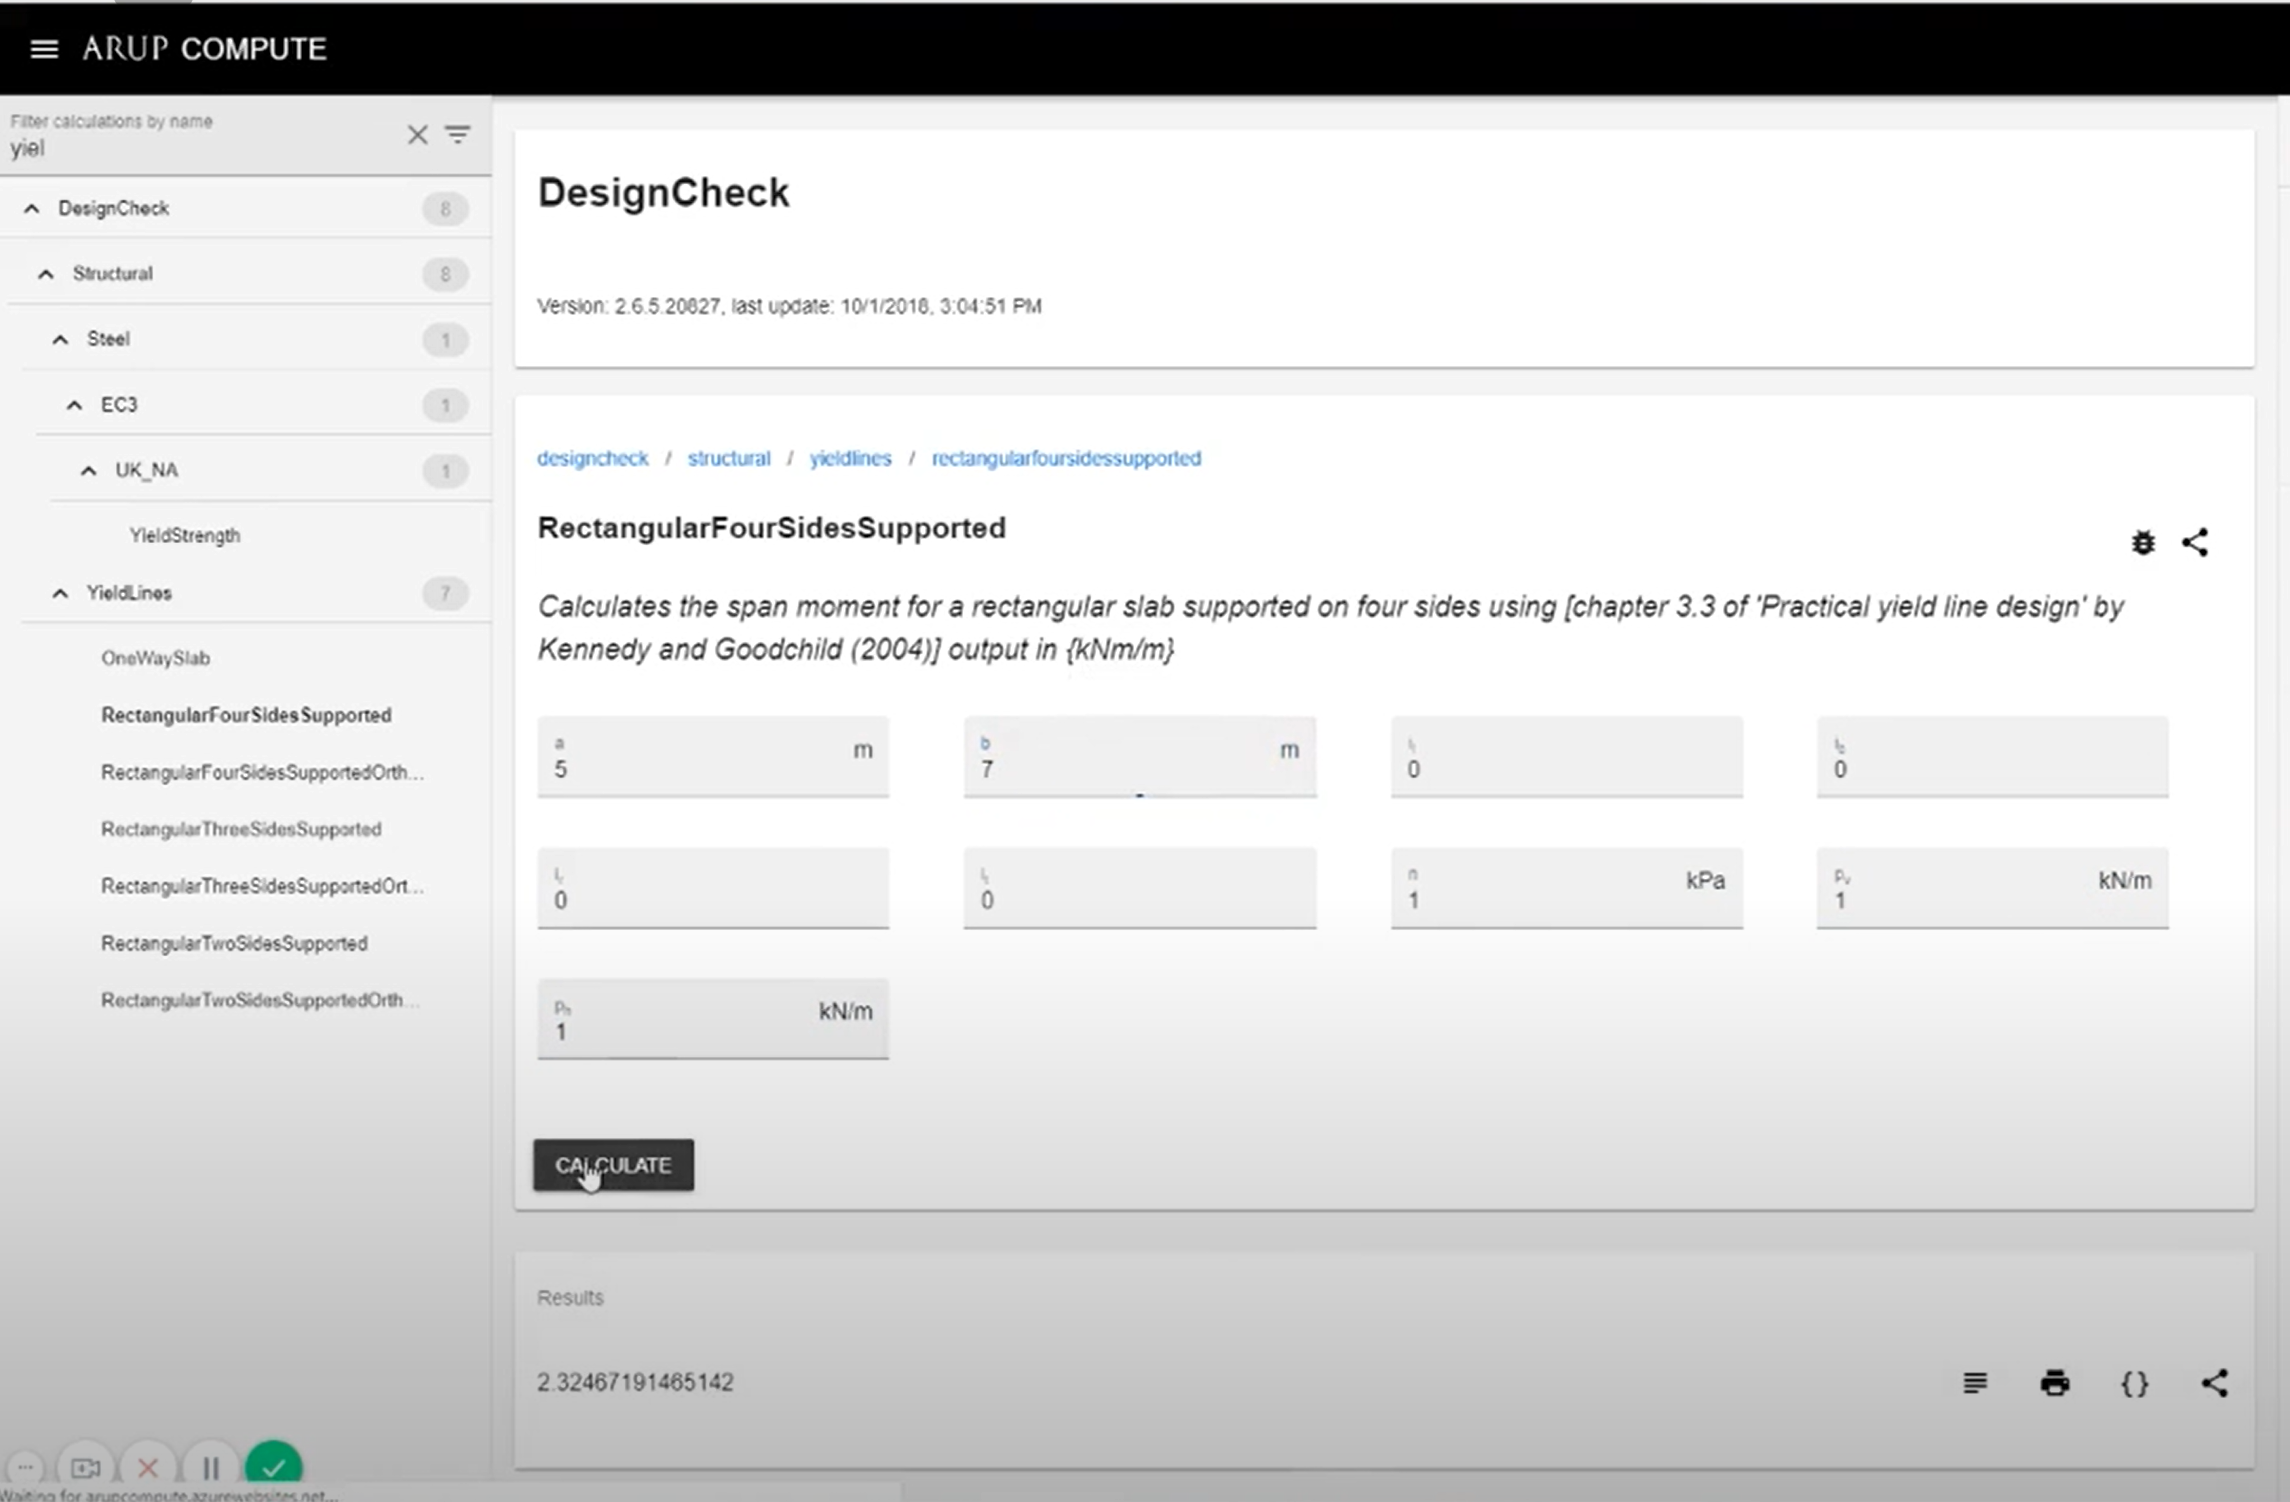Image resolution: width=2290 pixels, height=1502 pixels.
Task: Show JSON braces view of the results
Action: click(2135, 1383)
